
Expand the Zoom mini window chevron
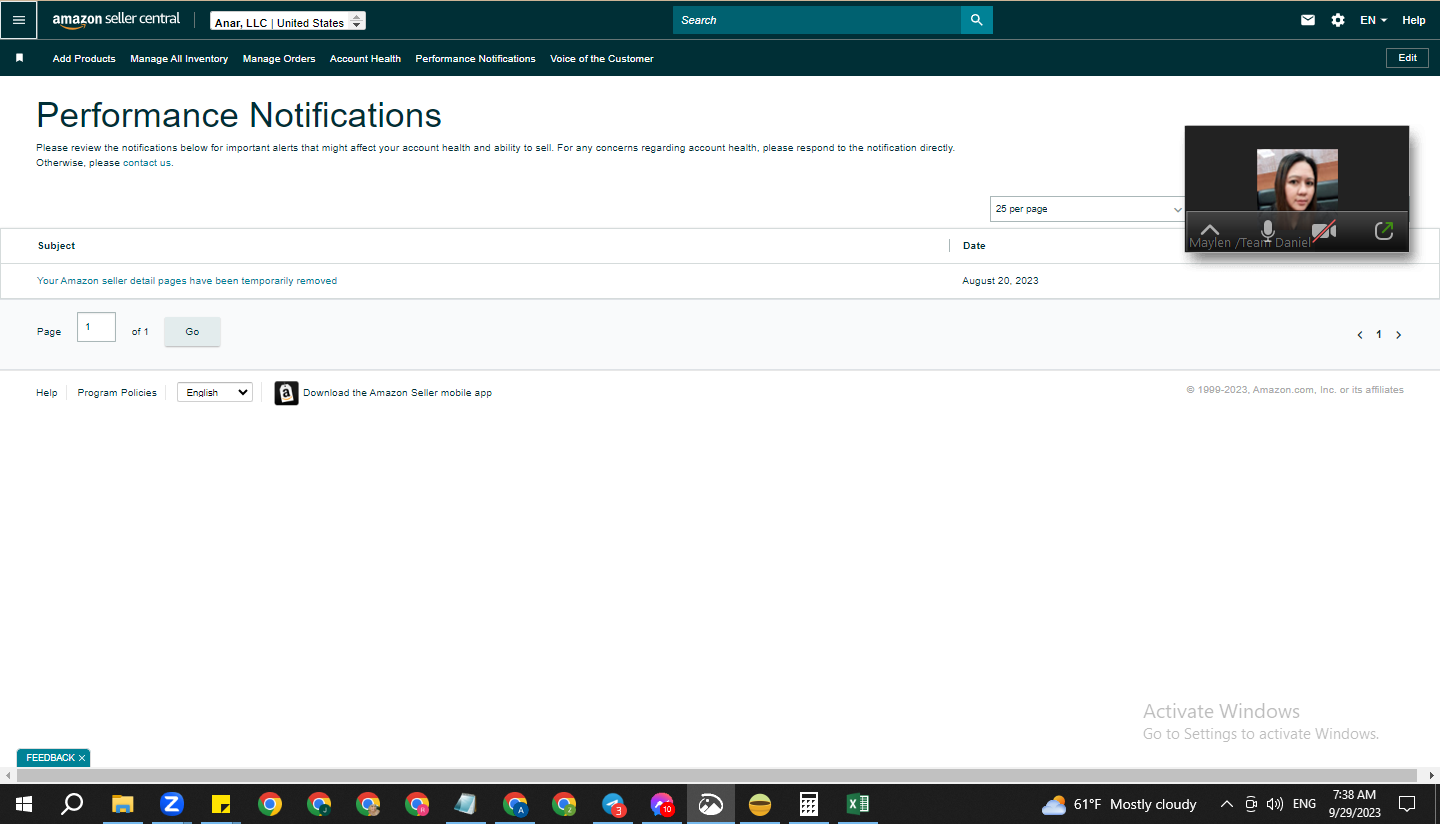1209,231
